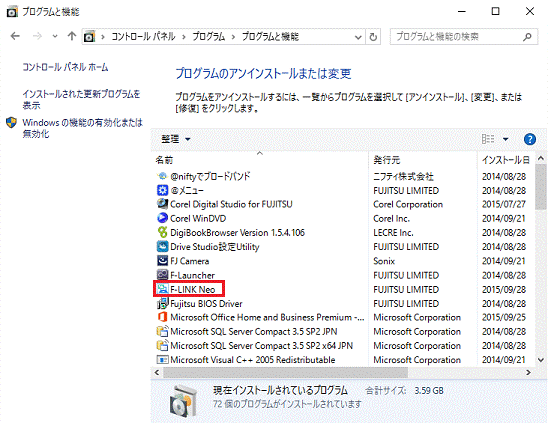Click the vertical scrollbar thumb

(x=541, y=187)
